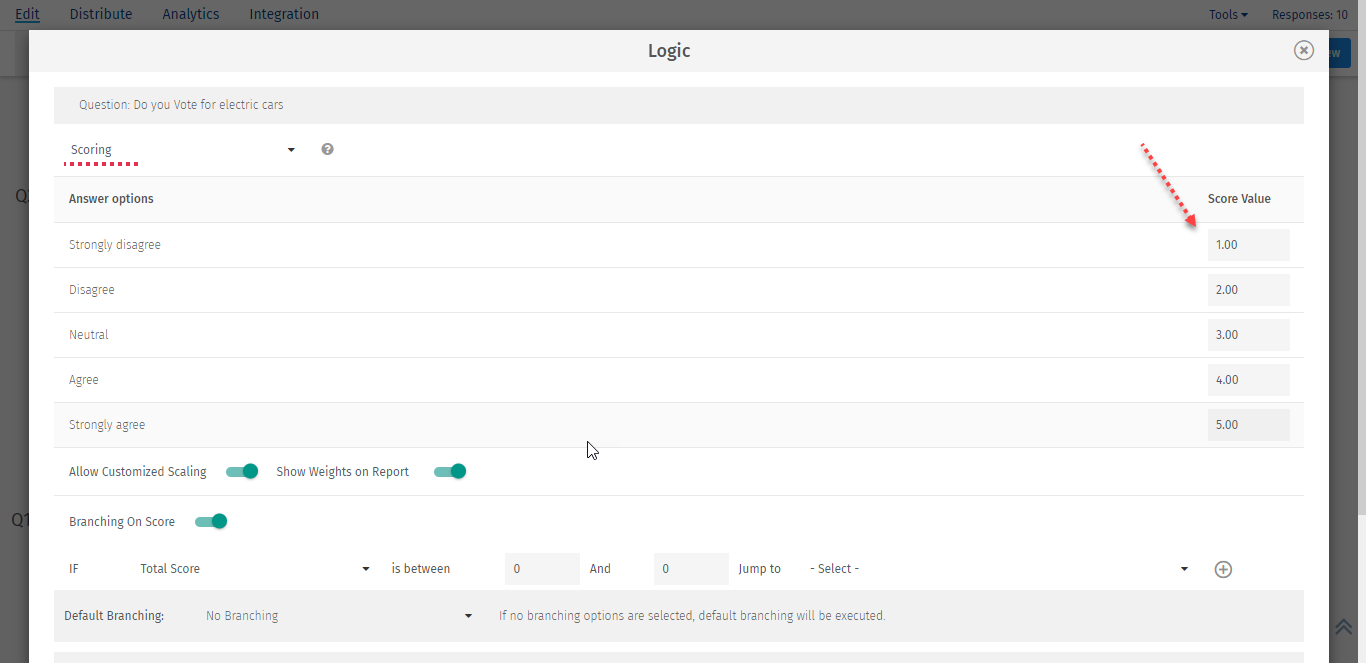
Task: Turn off Show Weights on Report
Action: pyautogui.click(x=450, y=470)
